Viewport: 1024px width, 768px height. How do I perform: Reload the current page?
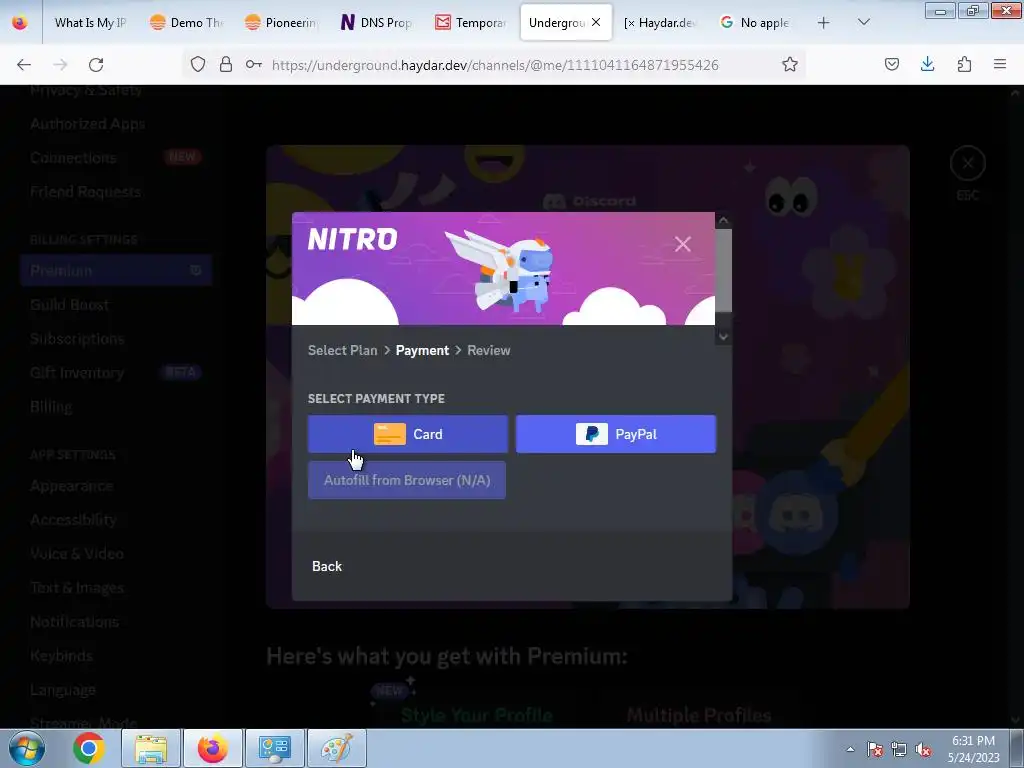[96, 65]
